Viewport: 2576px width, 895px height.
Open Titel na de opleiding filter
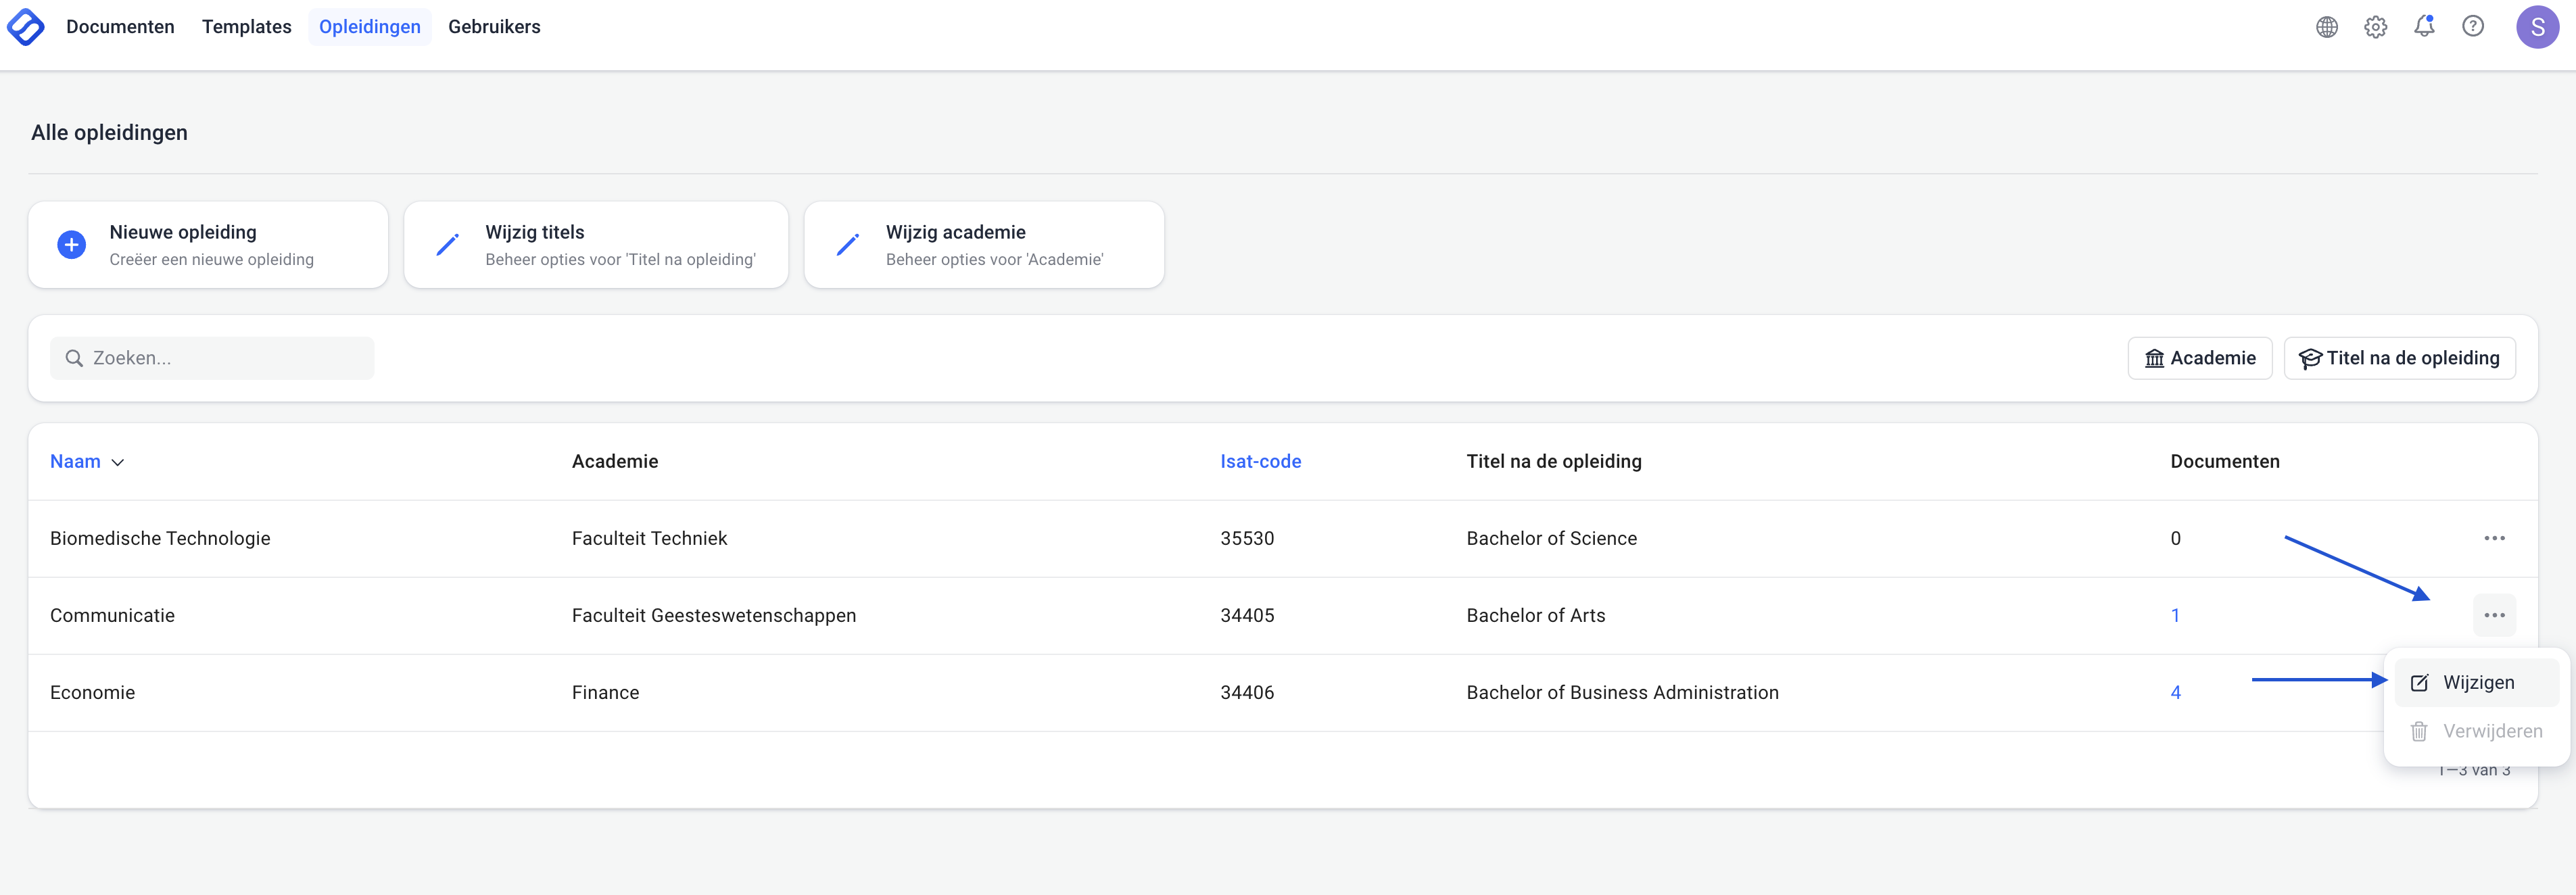coord(2399,358)
